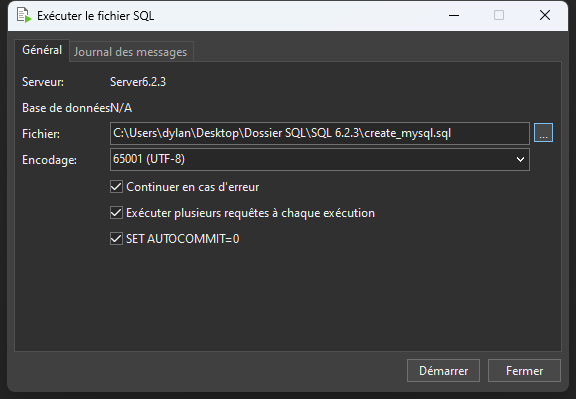Close the dialog with the X icon
This screenshot has width=576, height=399.
click(x=545, y=15)
